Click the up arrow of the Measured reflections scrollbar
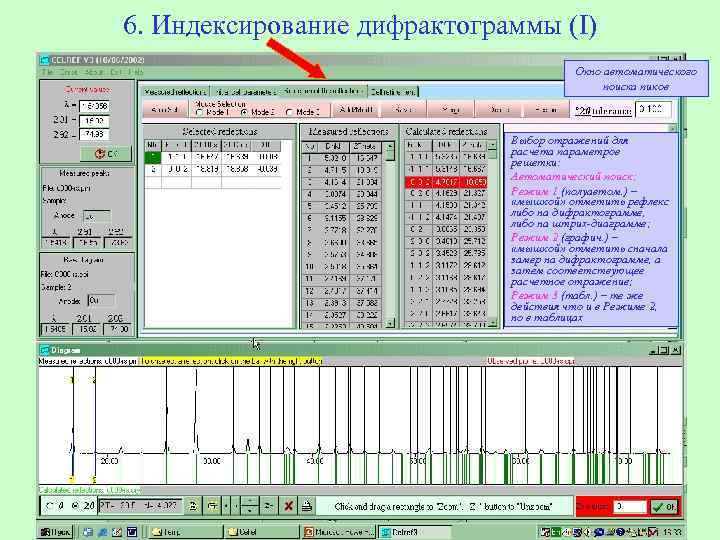Viewport: 720px width, 540px height. (390, 146)
